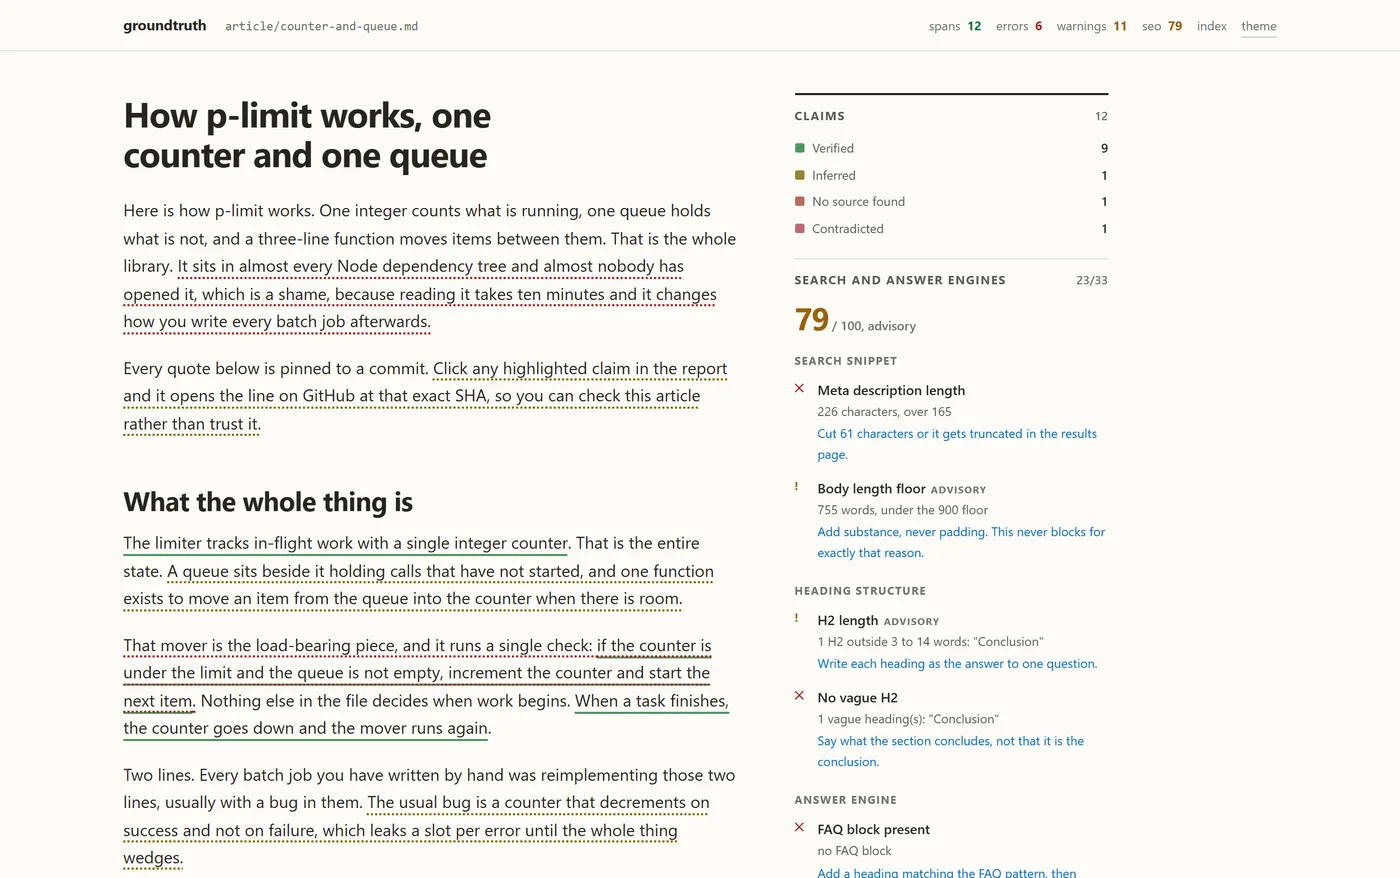1400x878 pixels.
Task: Click the 79 SEO score number
Action: click(811, 319)
